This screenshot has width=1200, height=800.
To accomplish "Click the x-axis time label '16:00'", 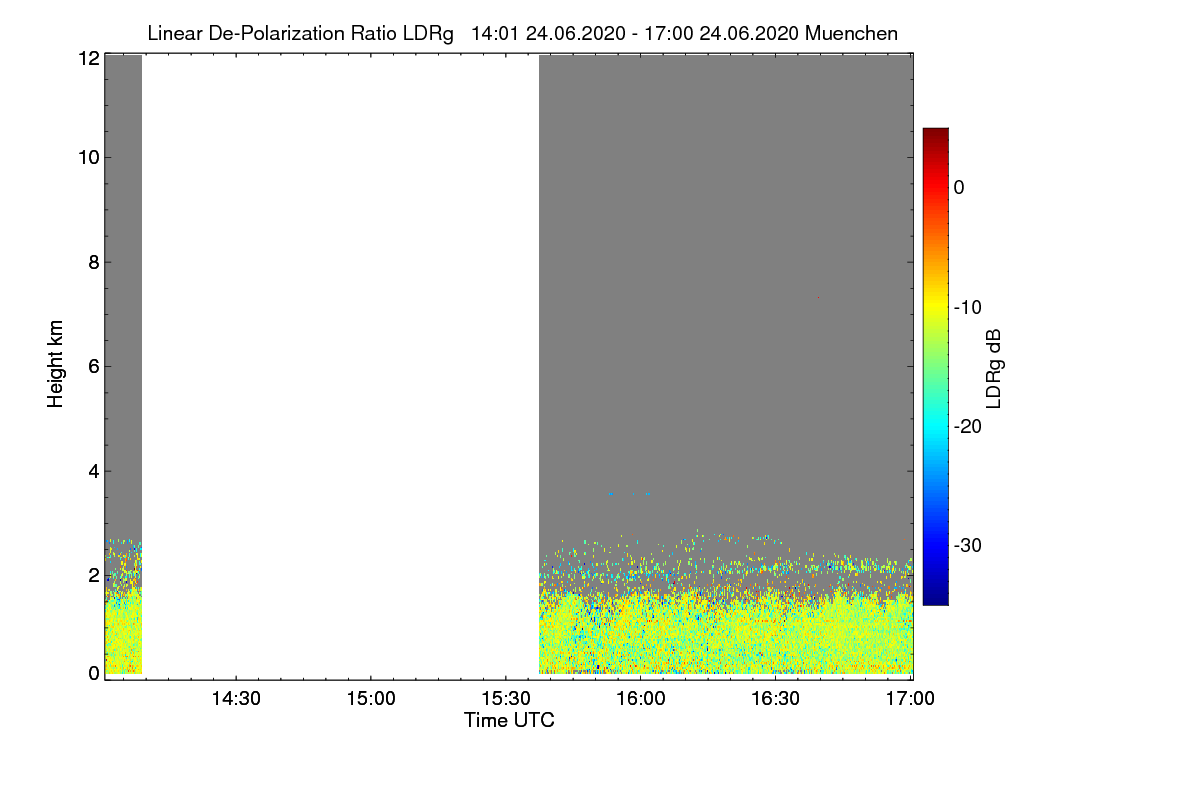I will [x=641, y=699].
